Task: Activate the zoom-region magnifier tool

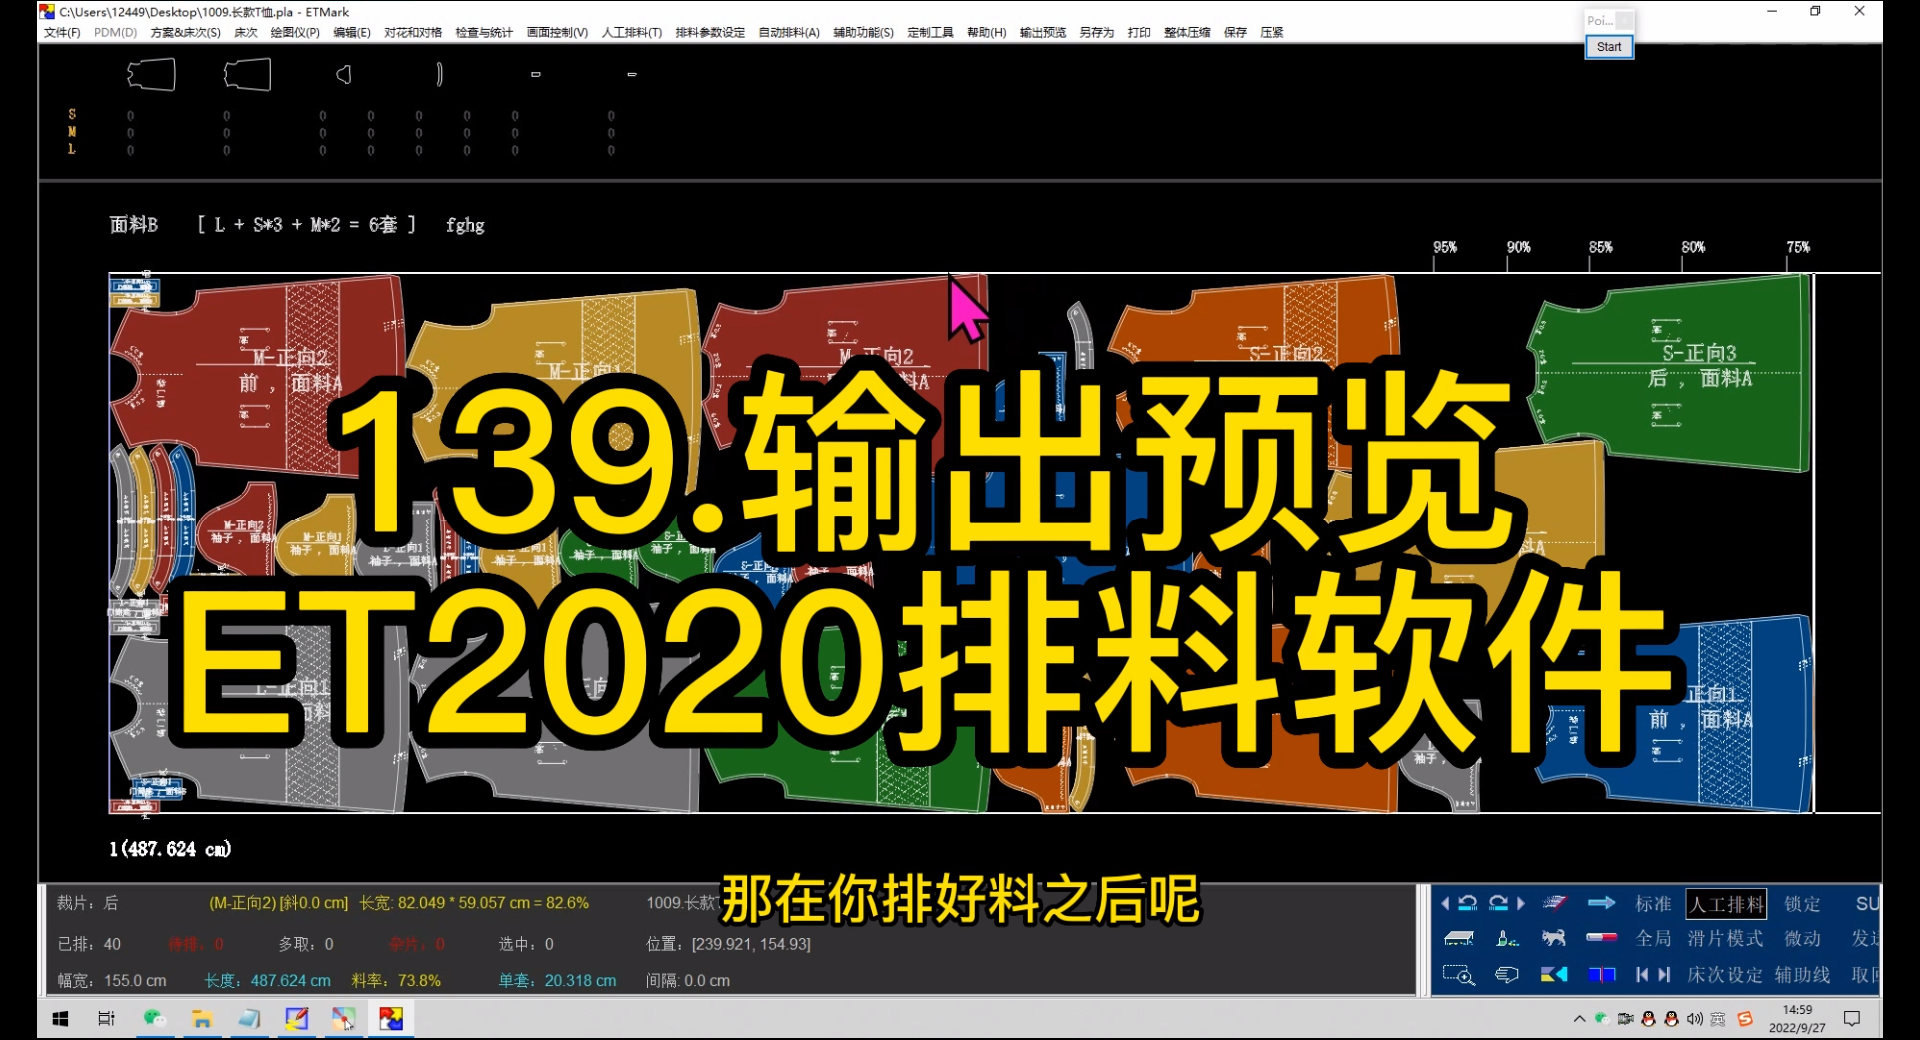Action: (x=1459, y=974)
